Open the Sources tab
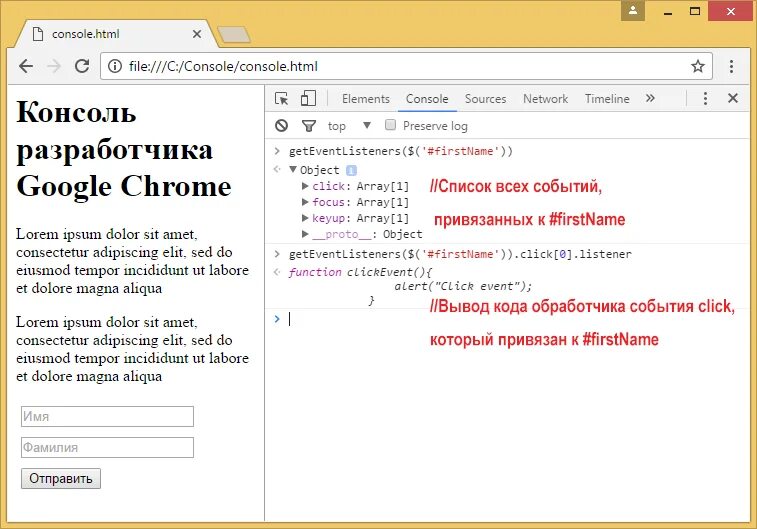This screenshot has height=529, width=757. (485, 99)
